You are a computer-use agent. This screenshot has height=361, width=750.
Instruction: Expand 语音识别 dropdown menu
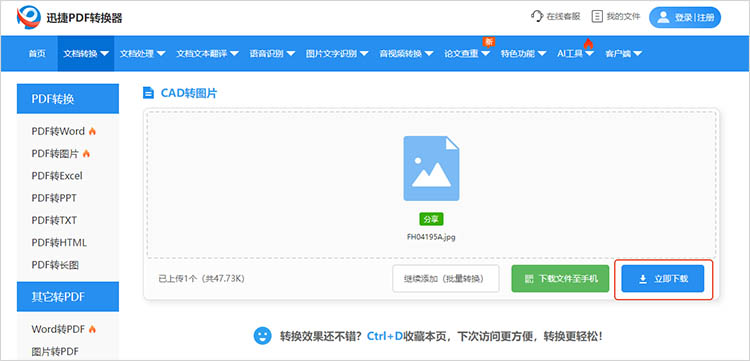pos(272,54)
